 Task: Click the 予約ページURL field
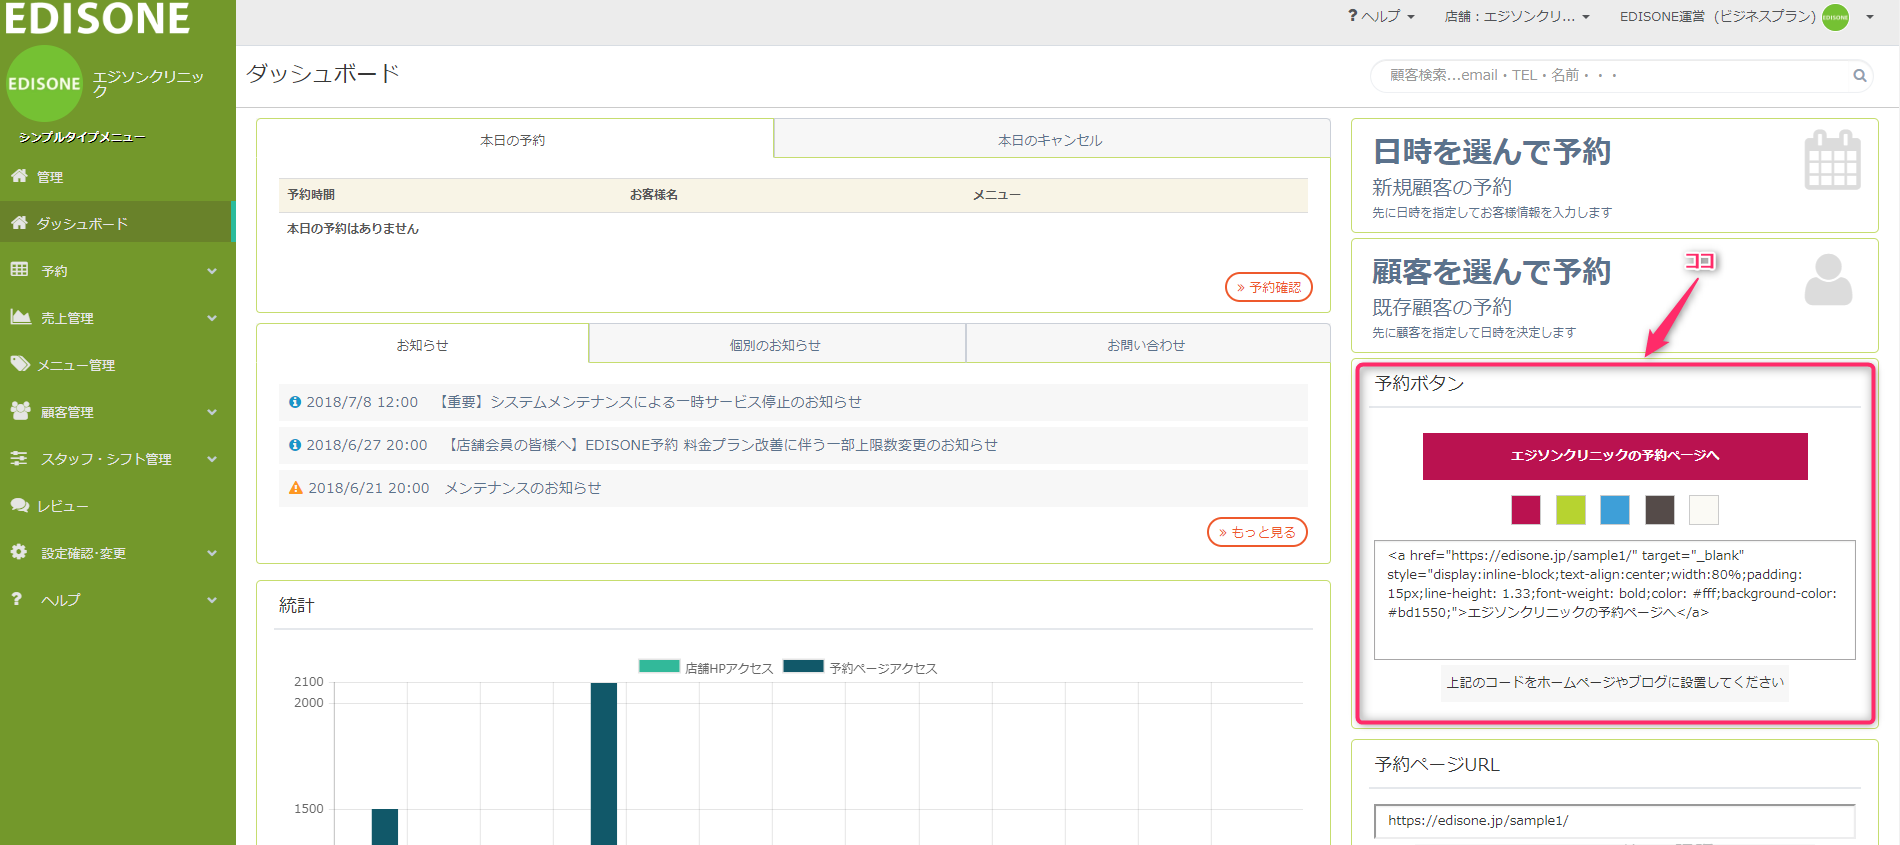pyautogui.click(x=1615, y=821)
